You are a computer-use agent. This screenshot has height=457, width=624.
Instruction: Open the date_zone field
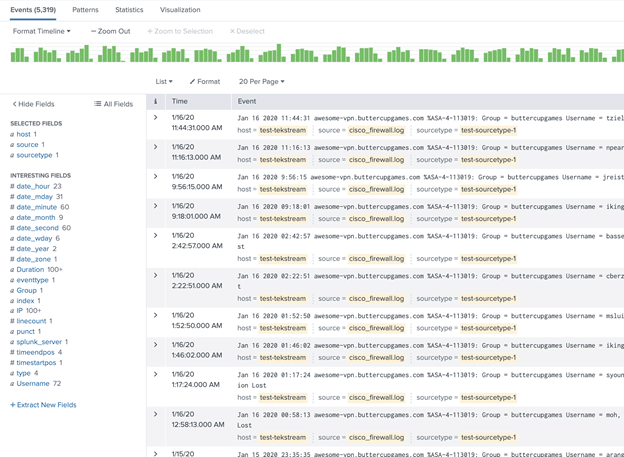(33, 259)
